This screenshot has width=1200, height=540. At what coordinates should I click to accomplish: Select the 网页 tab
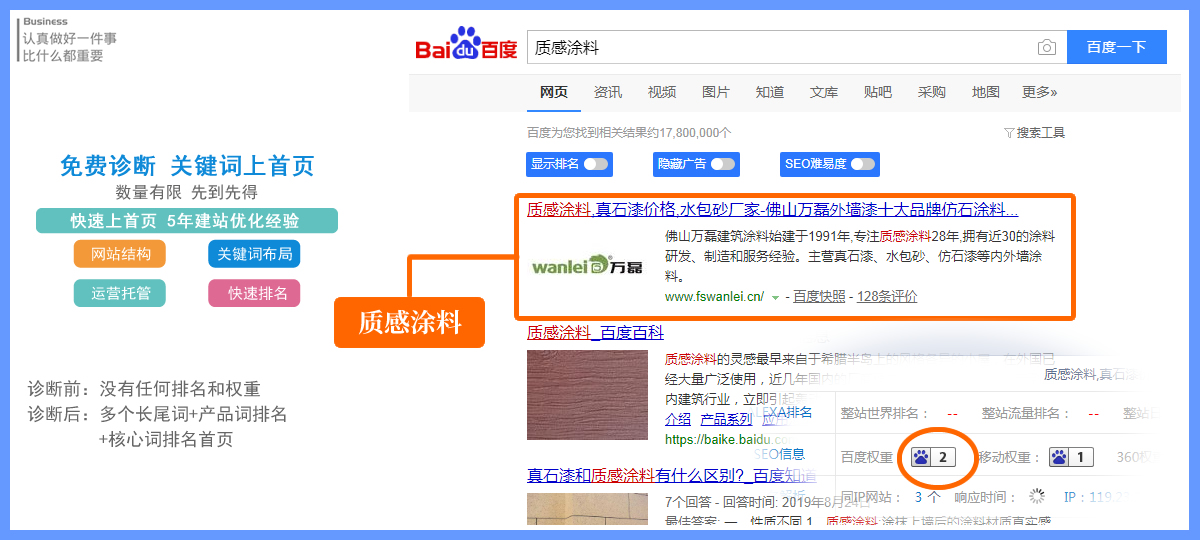pyautogui.click(x=553, y=92)
